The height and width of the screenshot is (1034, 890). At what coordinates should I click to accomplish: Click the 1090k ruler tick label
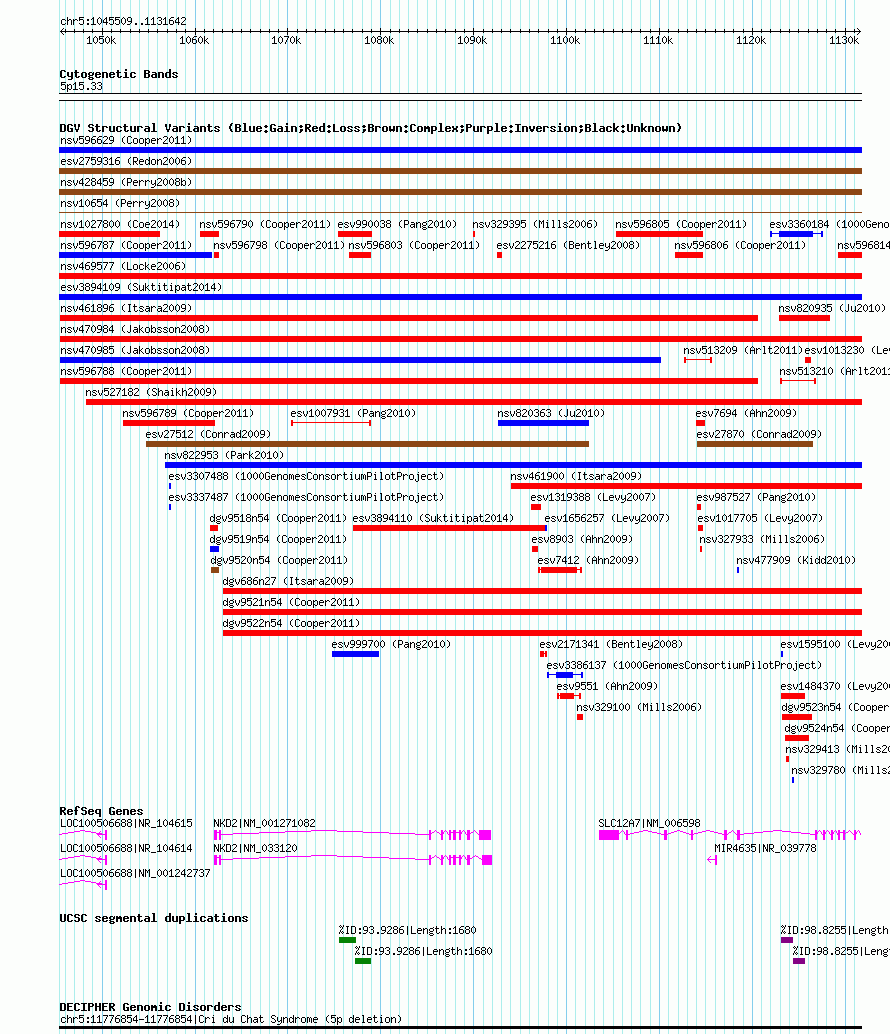pos(472,41)
